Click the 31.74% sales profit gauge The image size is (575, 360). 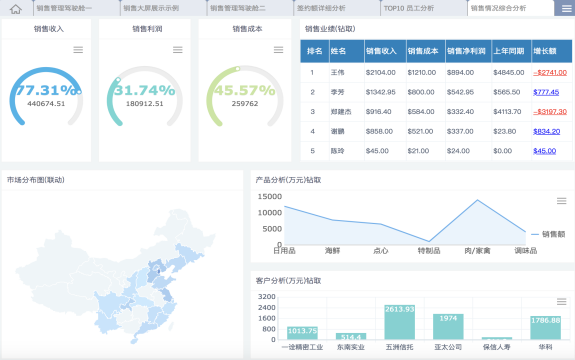pos(144,96)
